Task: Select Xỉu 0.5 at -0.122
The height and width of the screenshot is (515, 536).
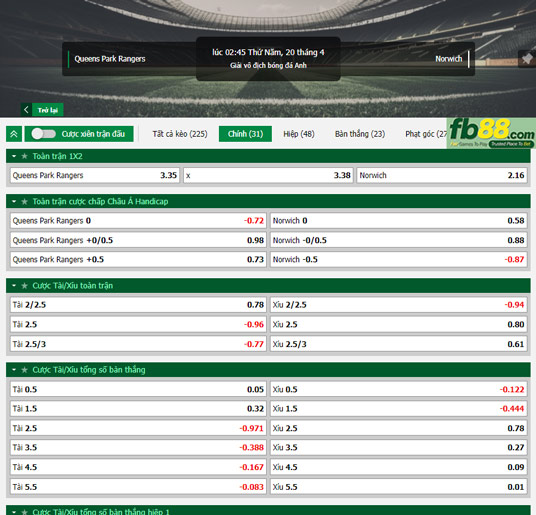Action: tap(398, 389)
